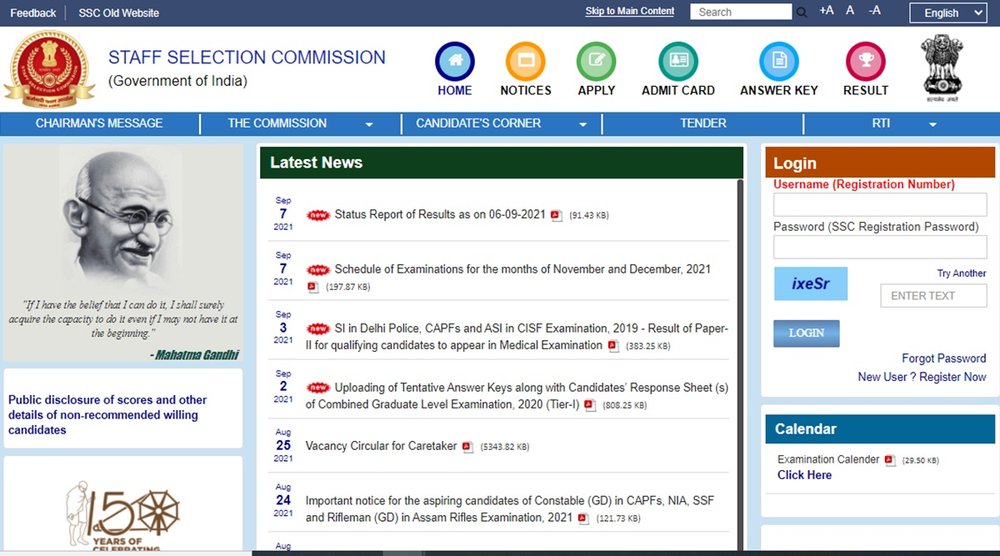This screenshot has height=556, width=1000.
Task: Open the TENDER menu item
Action: coord(703,123)
